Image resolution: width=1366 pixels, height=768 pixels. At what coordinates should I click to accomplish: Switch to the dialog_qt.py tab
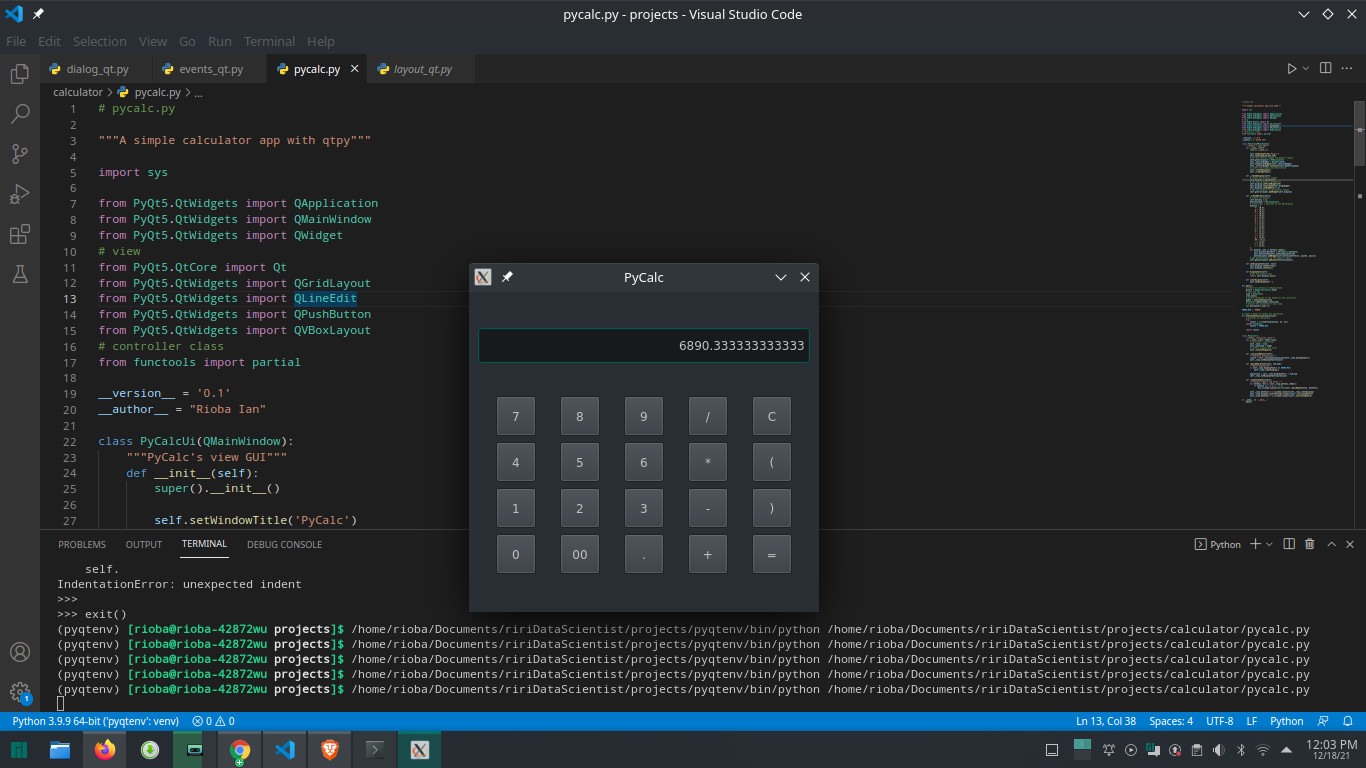coord(97,69)
